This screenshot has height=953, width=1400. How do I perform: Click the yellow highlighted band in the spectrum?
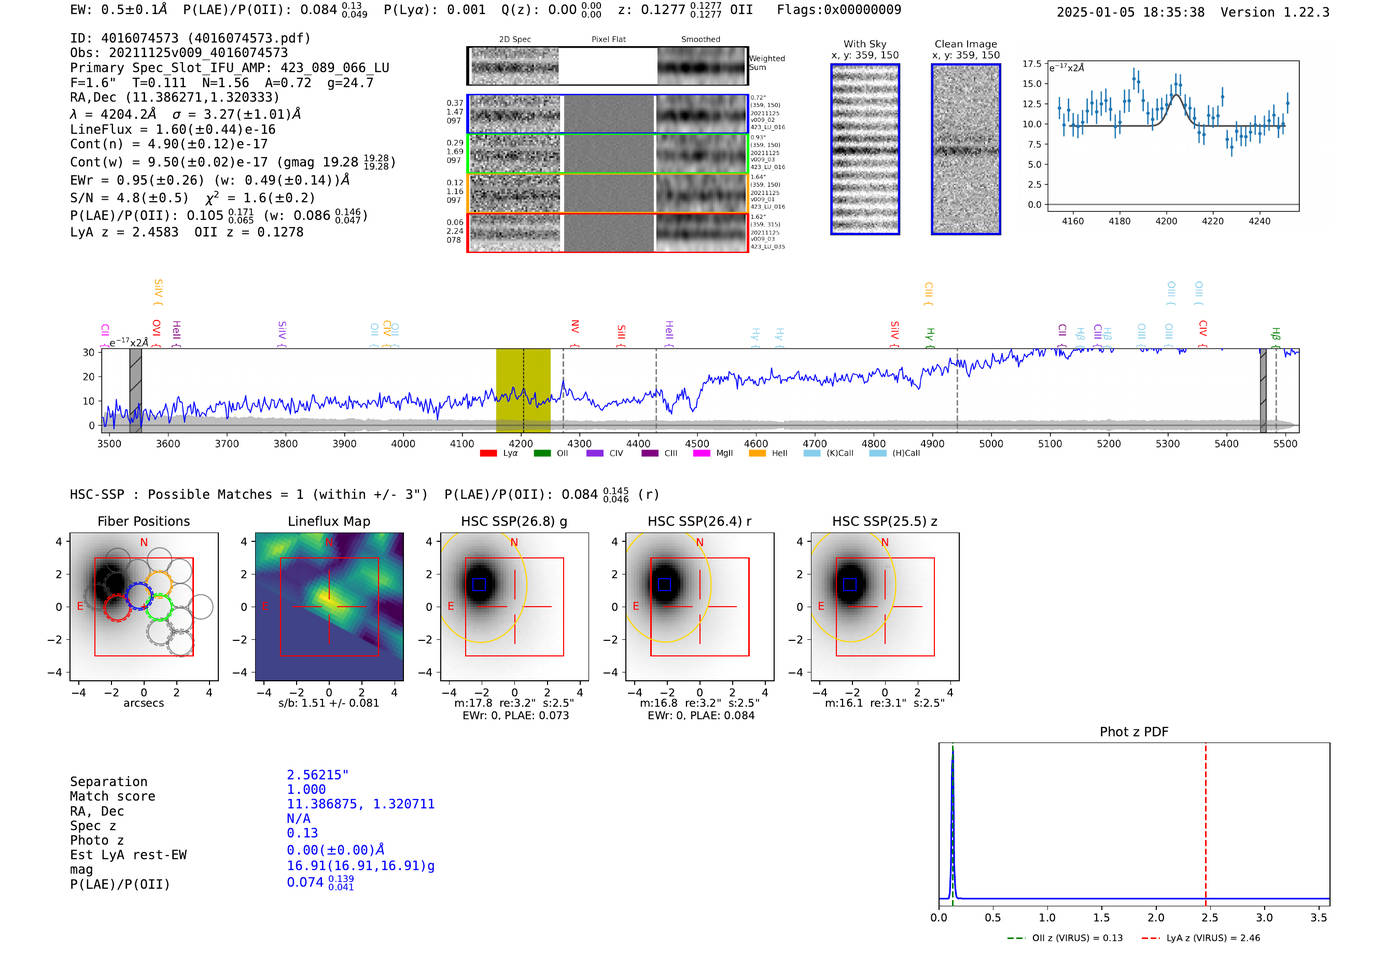523,390
